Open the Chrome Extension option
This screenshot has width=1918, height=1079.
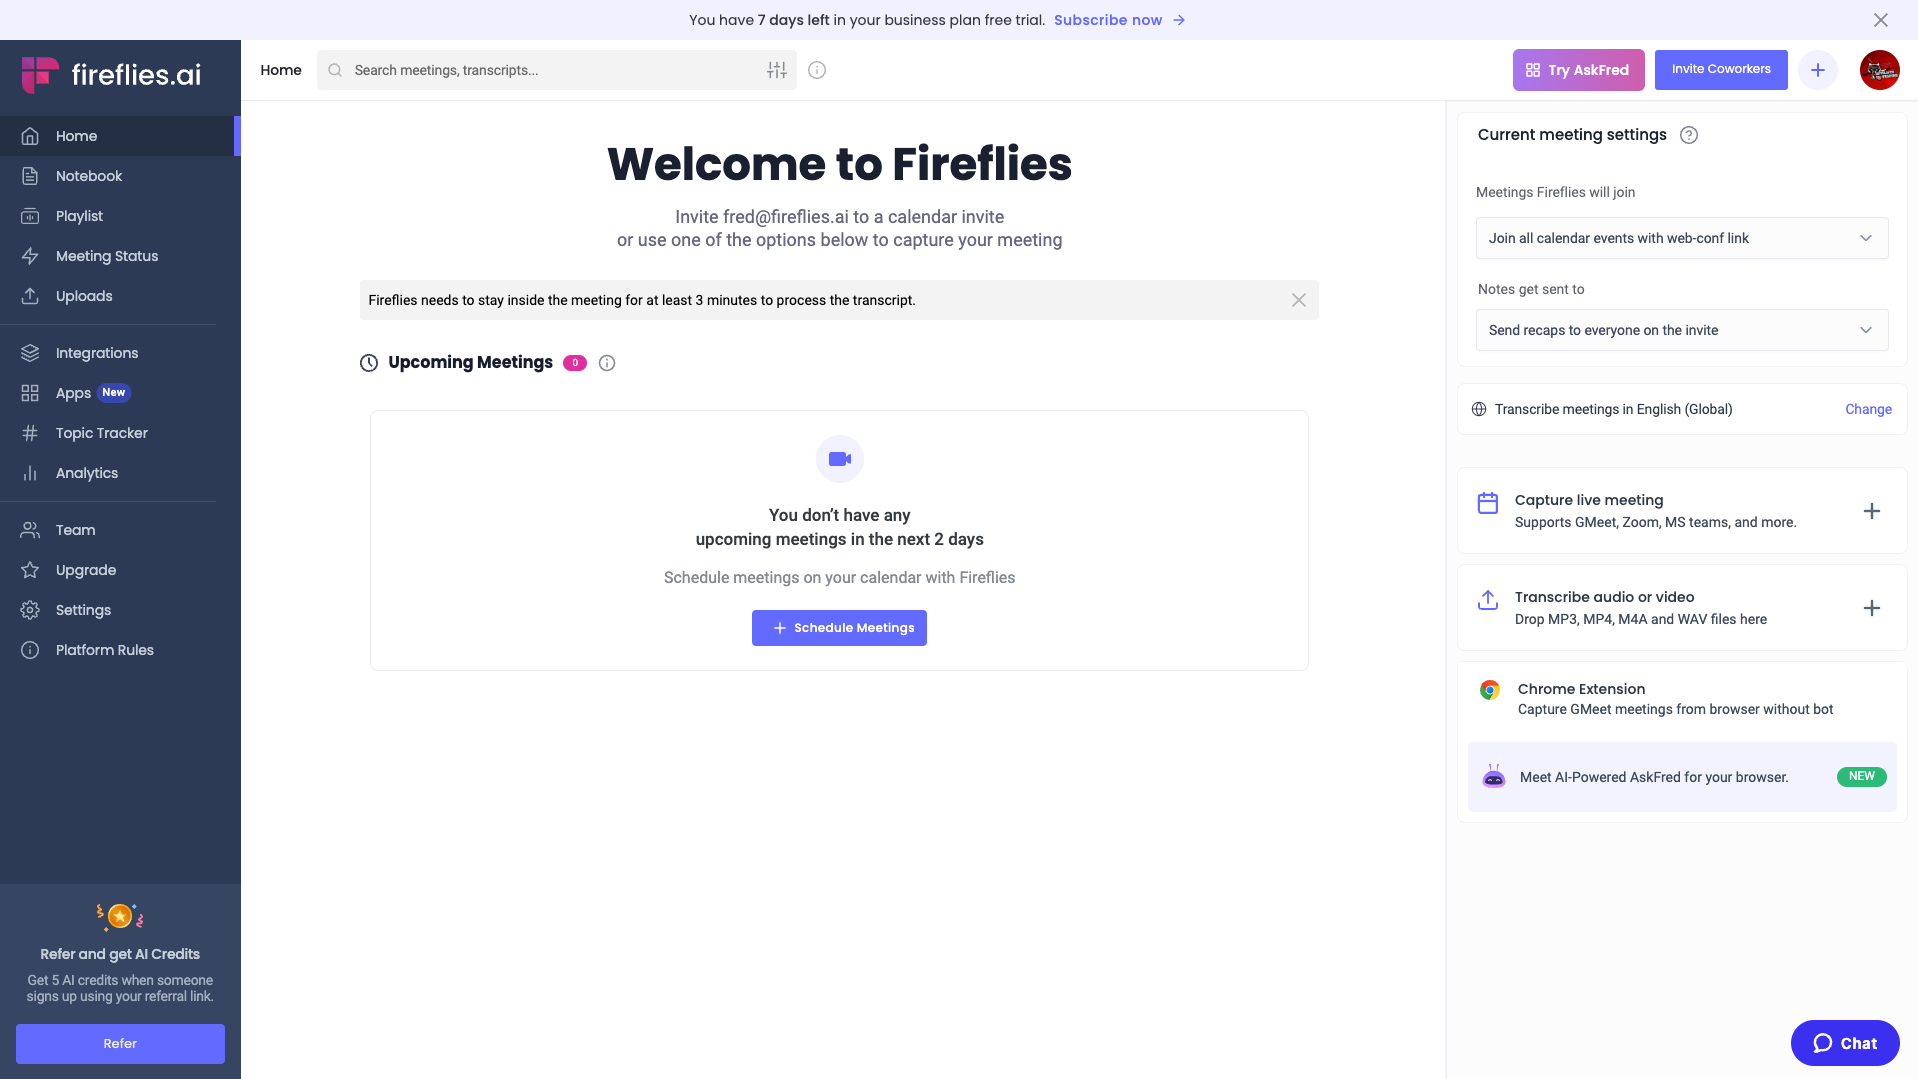point(1675,699)
